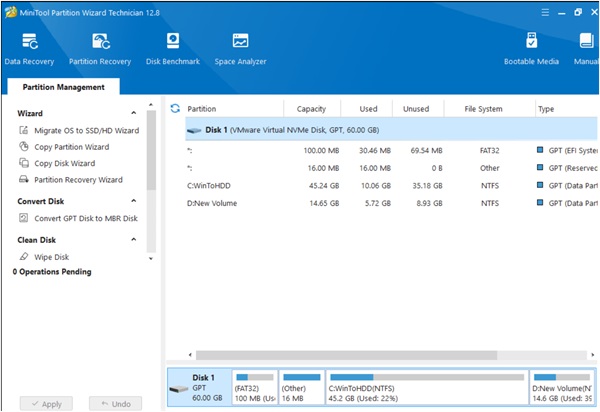
Task: Open Space Analyzer
Action: (240, 49)
